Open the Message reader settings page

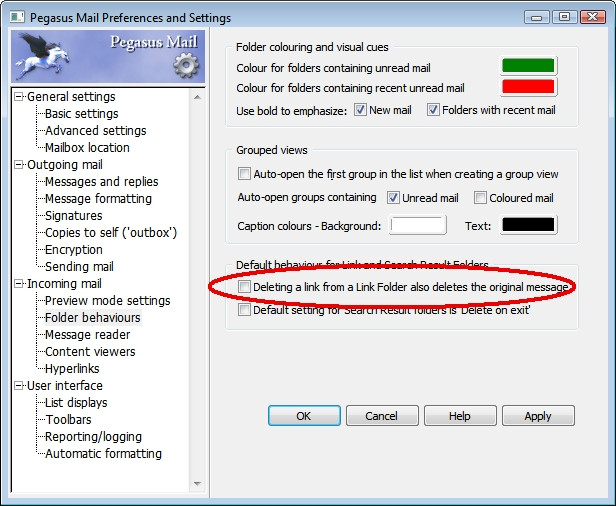click(87, 335)
